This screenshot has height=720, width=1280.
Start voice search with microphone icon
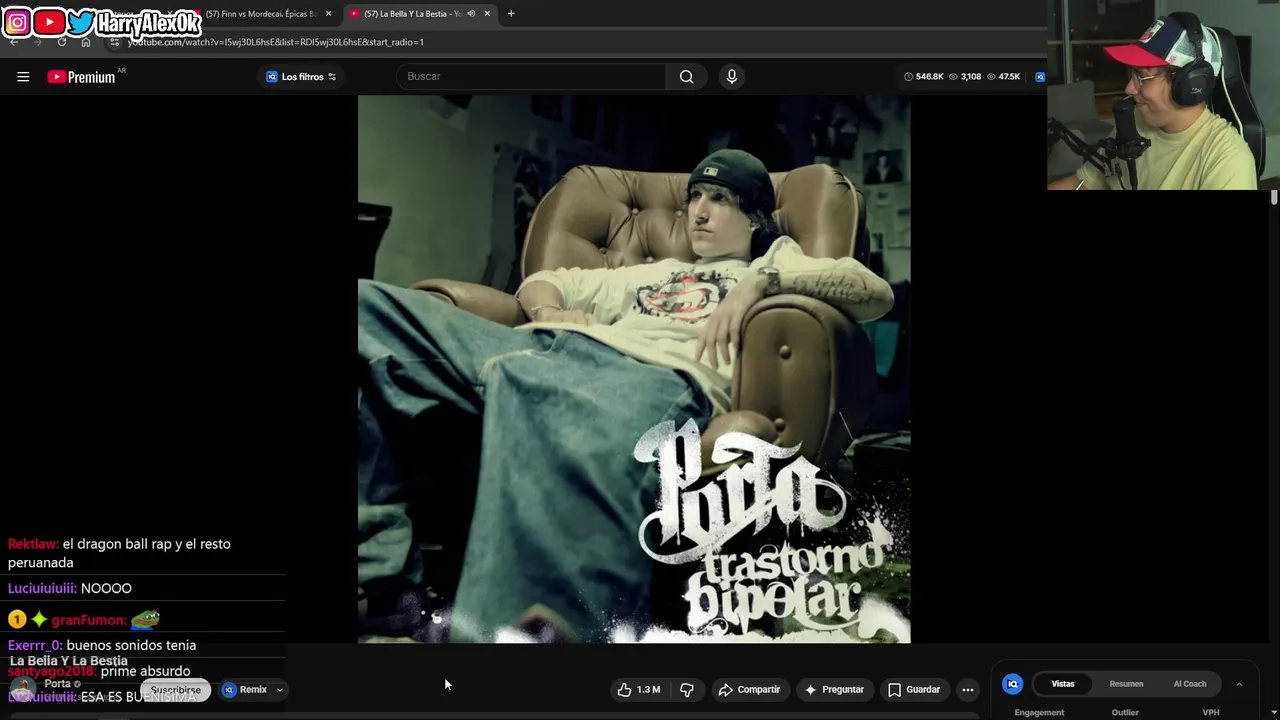click(732, 77)
